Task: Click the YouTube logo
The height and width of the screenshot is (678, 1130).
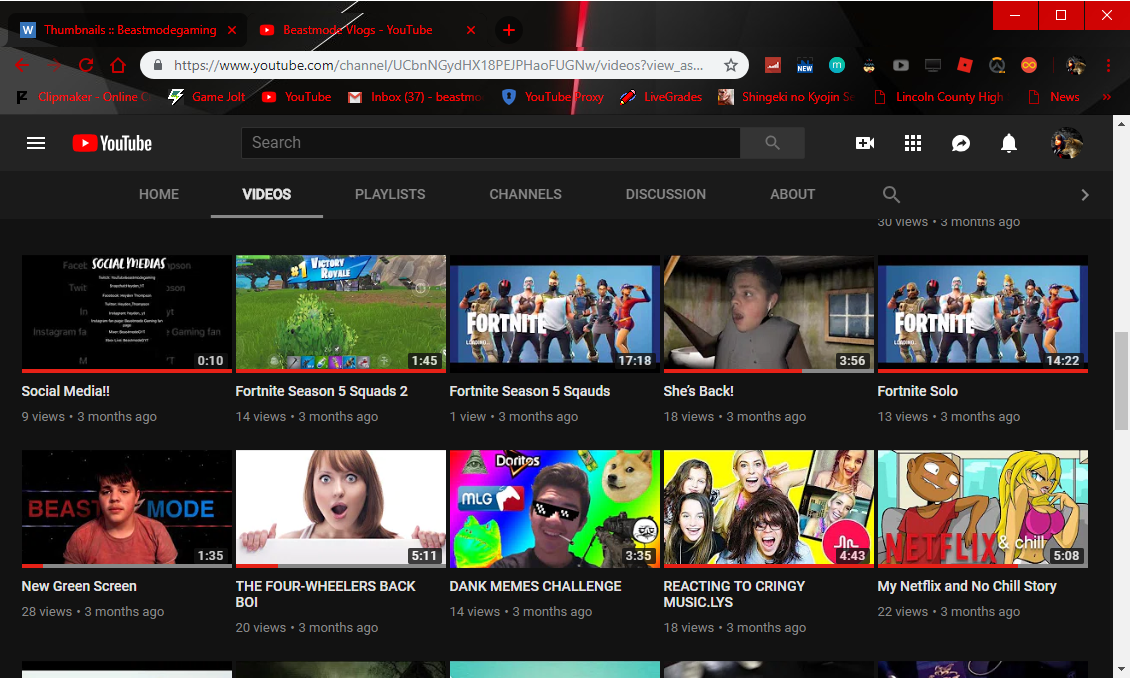Action: tap(112, 143)
